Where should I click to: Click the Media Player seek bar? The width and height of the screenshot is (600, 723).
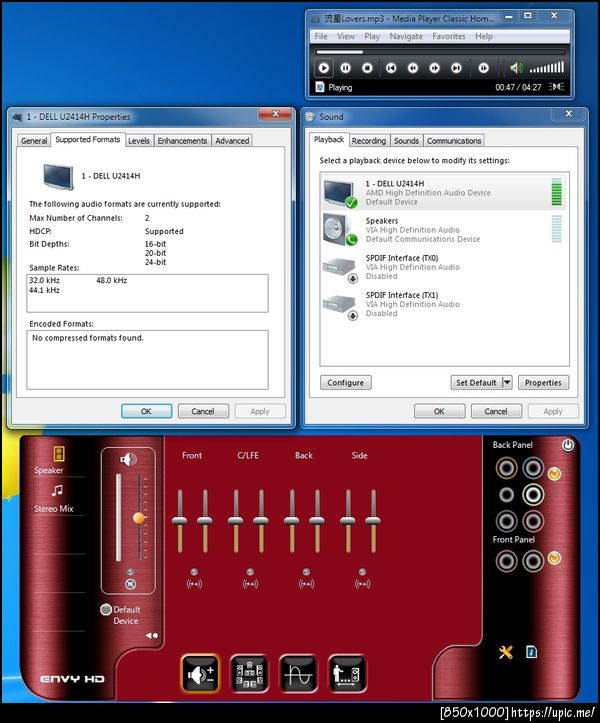click(x=440, y=52)
